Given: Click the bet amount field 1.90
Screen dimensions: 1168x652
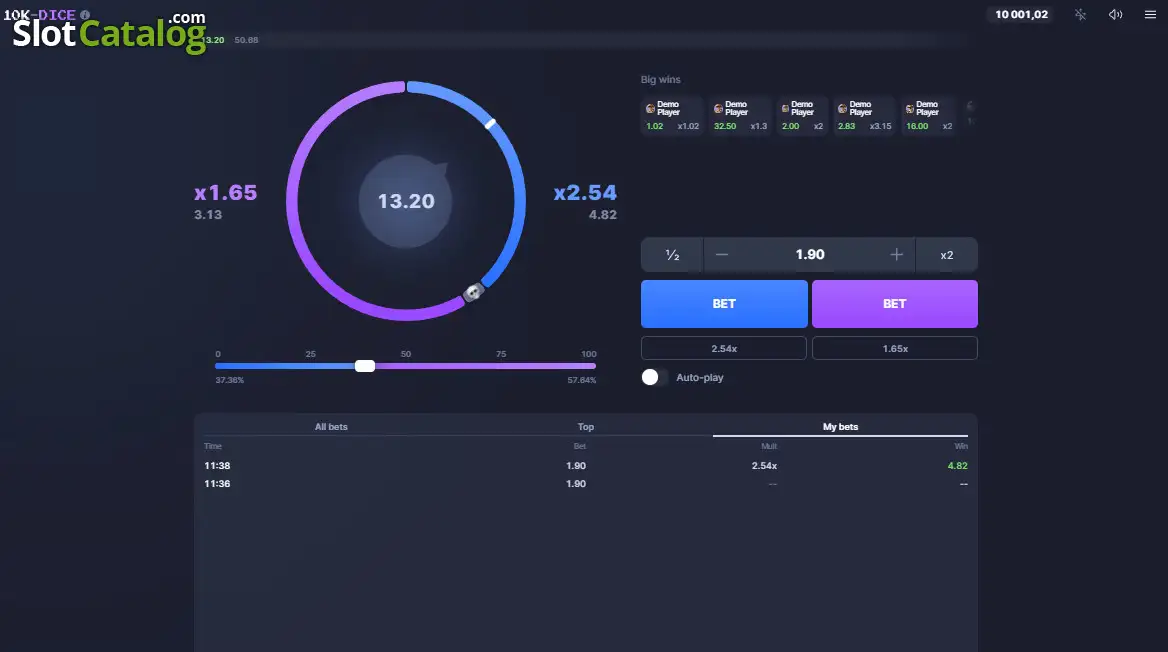Looking at the screenshot, I should click(810, 255).
